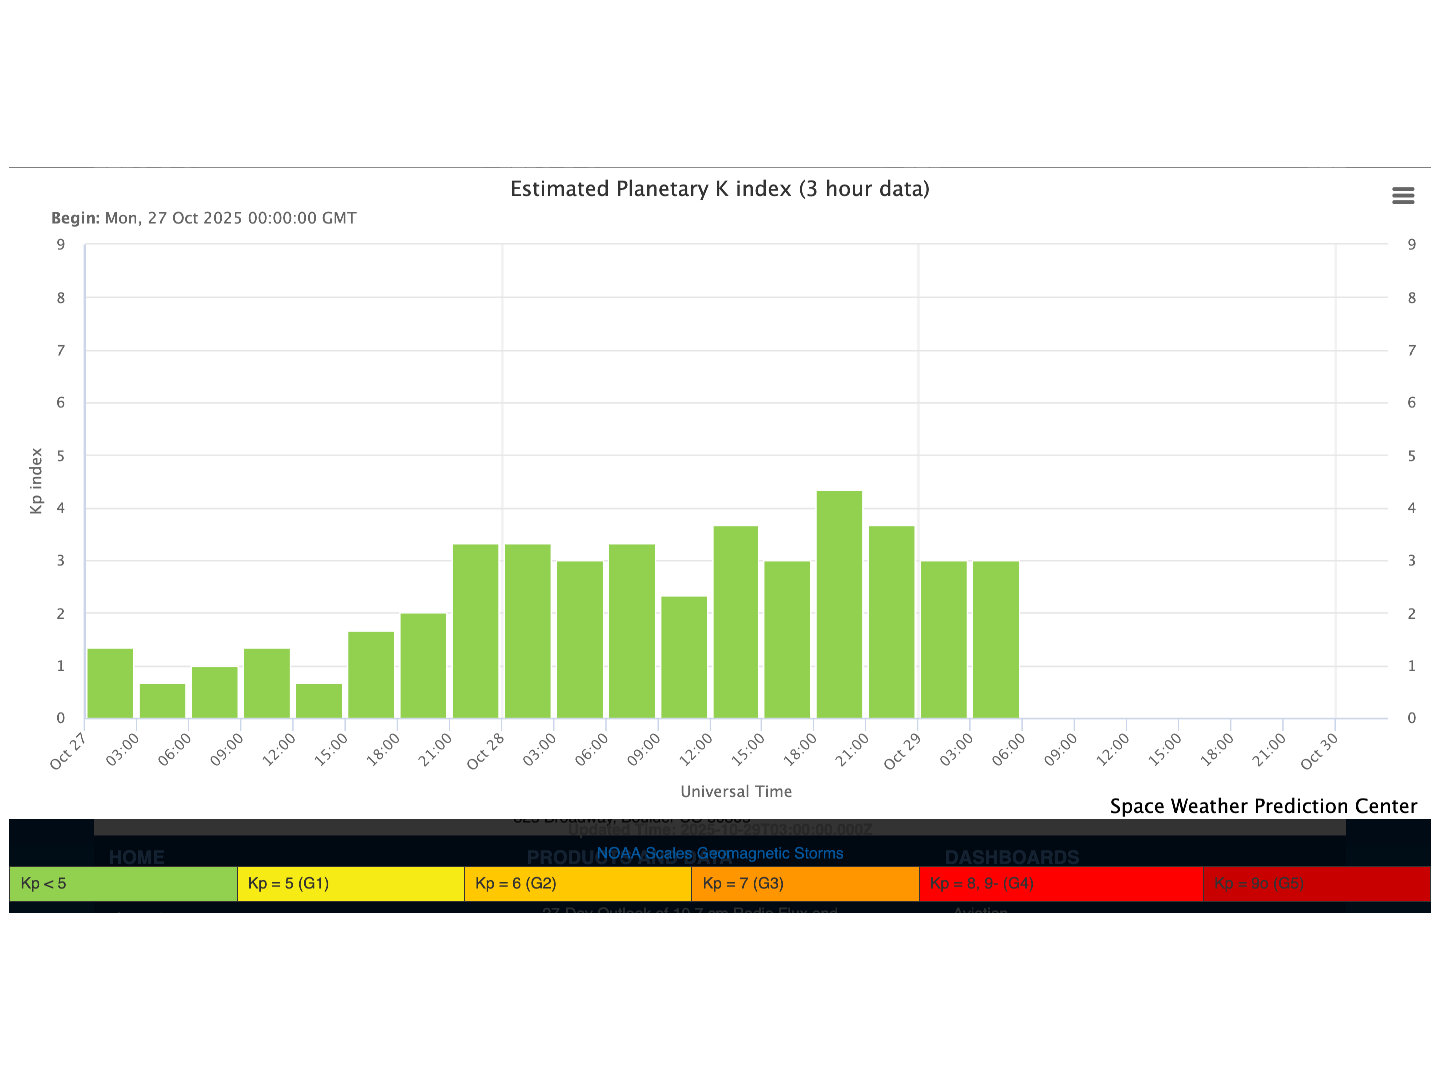Viewport: 1440px width, 1080px height.
Task: Click the short bar at Oct 27 12:00
Action: pos(319,701)
